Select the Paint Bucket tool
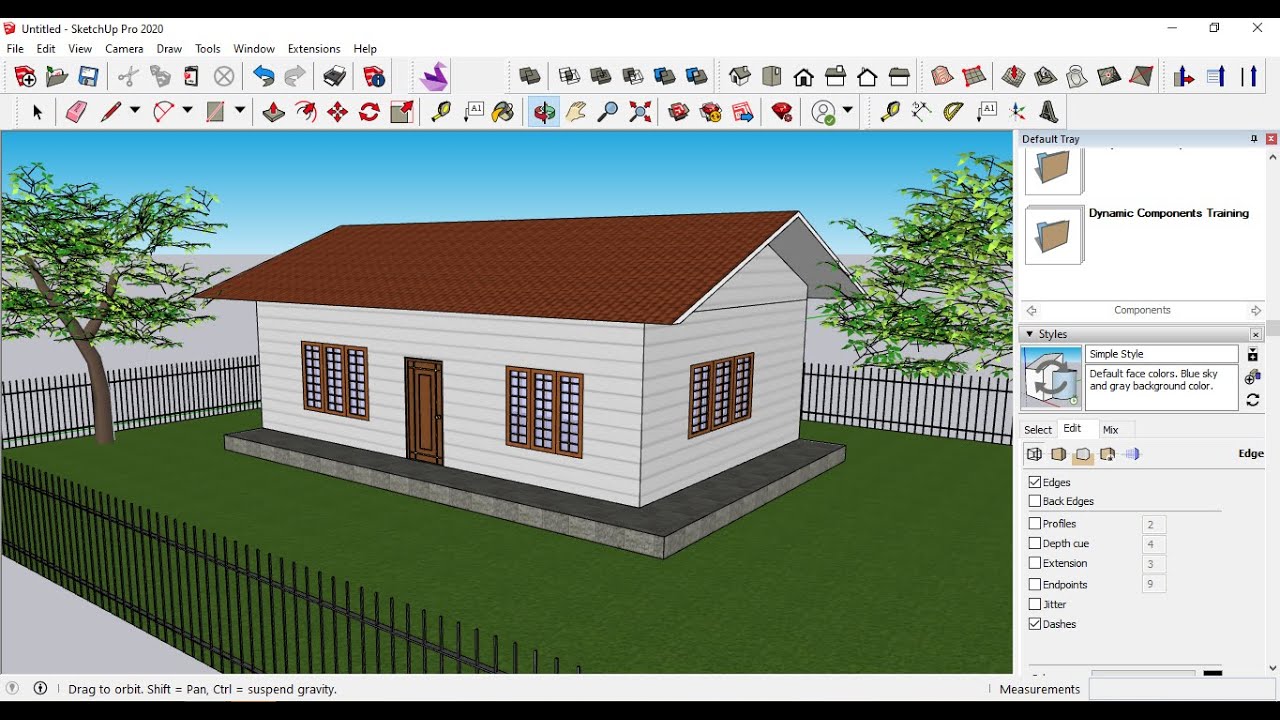The width and height of the screenshot is (1280, 720). pyautogui.click(x=503, y=112)
